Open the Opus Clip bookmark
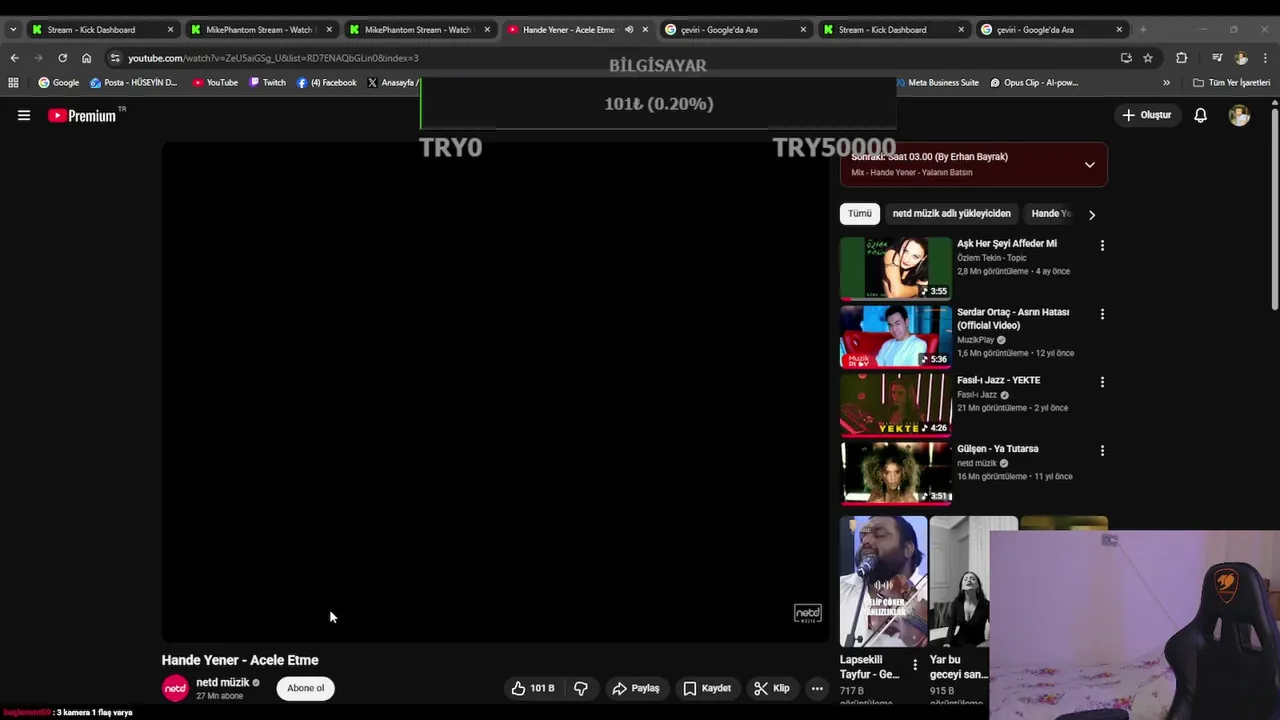This screenshot has width=1280, height=720. 1034,83
